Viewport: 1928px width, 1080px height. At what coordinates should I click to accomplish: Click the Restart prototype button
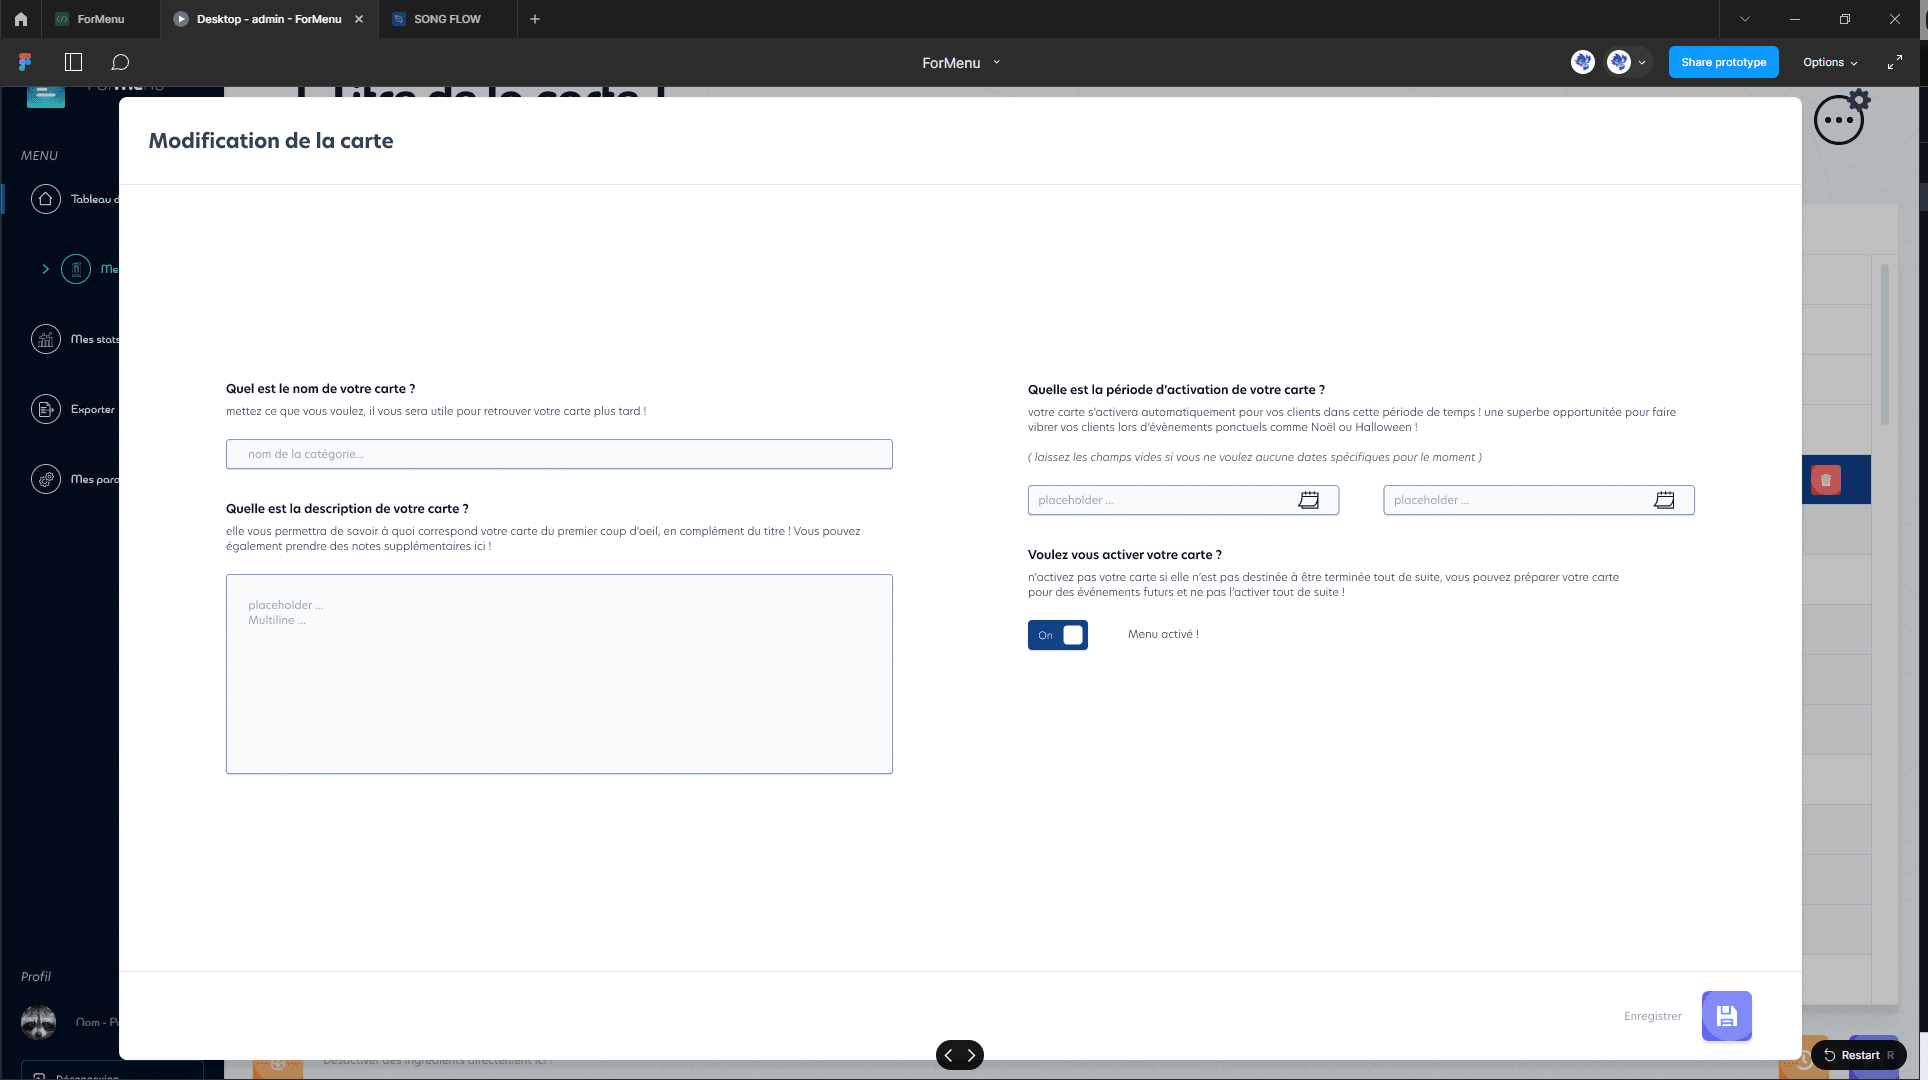[1858, 1055]
